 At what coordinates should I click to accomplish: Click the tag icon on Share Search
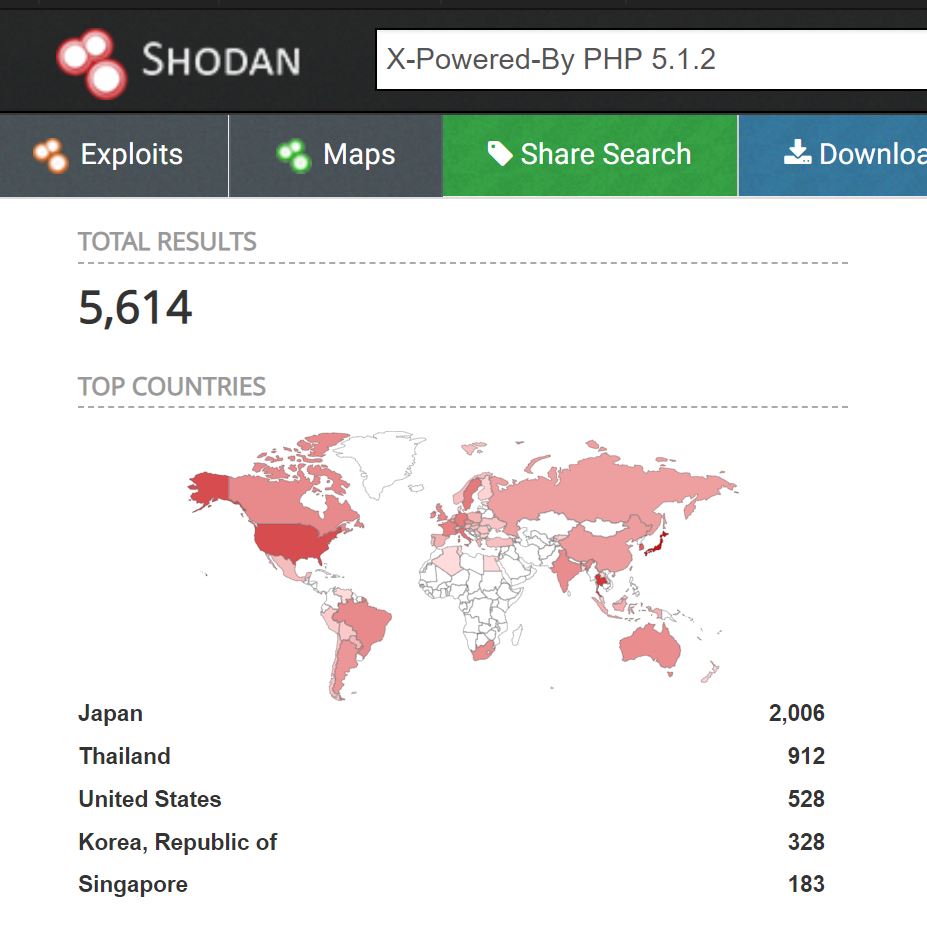(x=499, y=153)
